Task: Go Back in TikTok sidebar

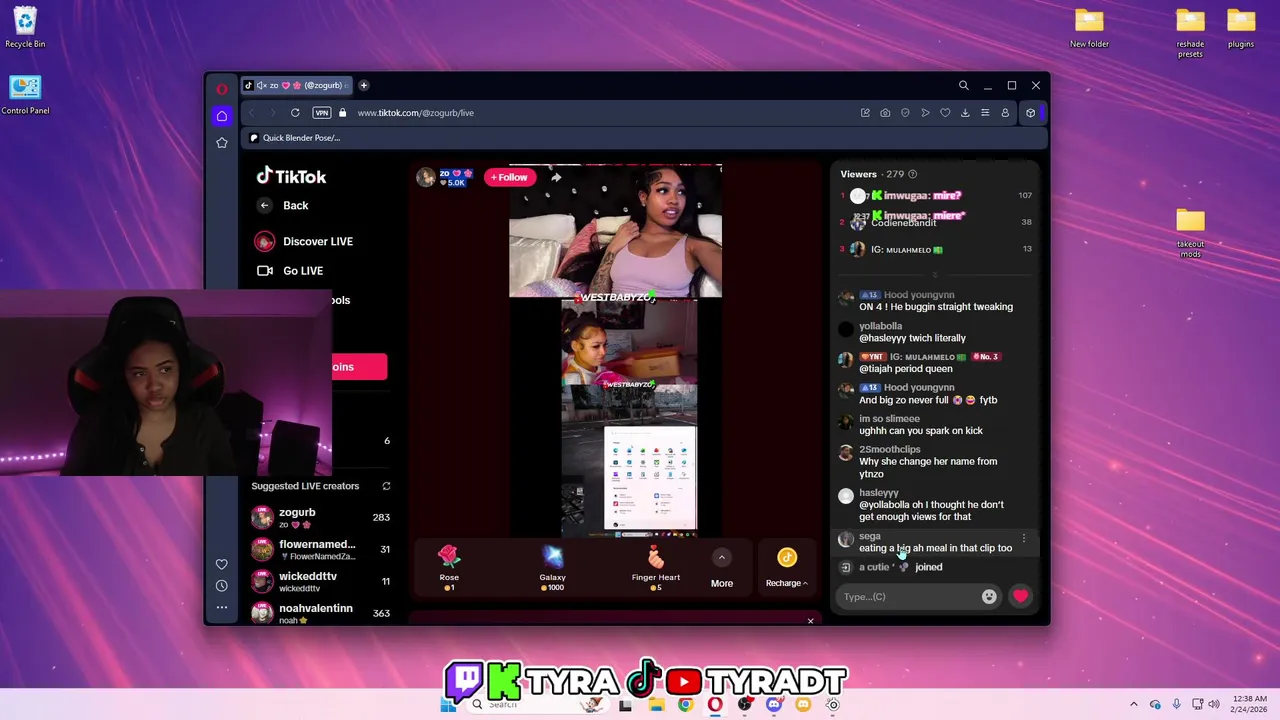Action: tap(284, 205)
